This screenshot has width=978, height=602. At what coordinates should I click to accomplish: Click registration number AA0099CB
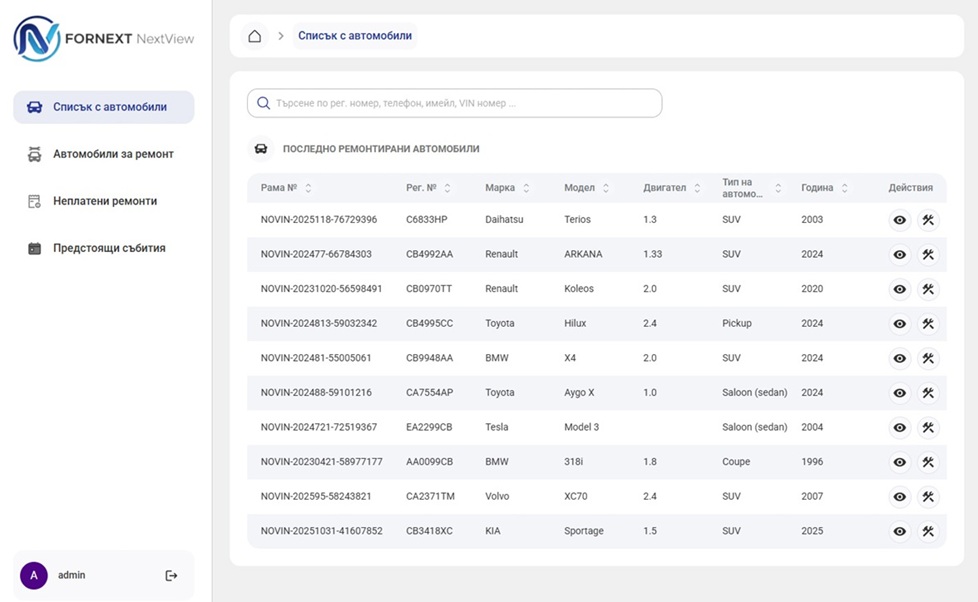[x=429, y=462]
